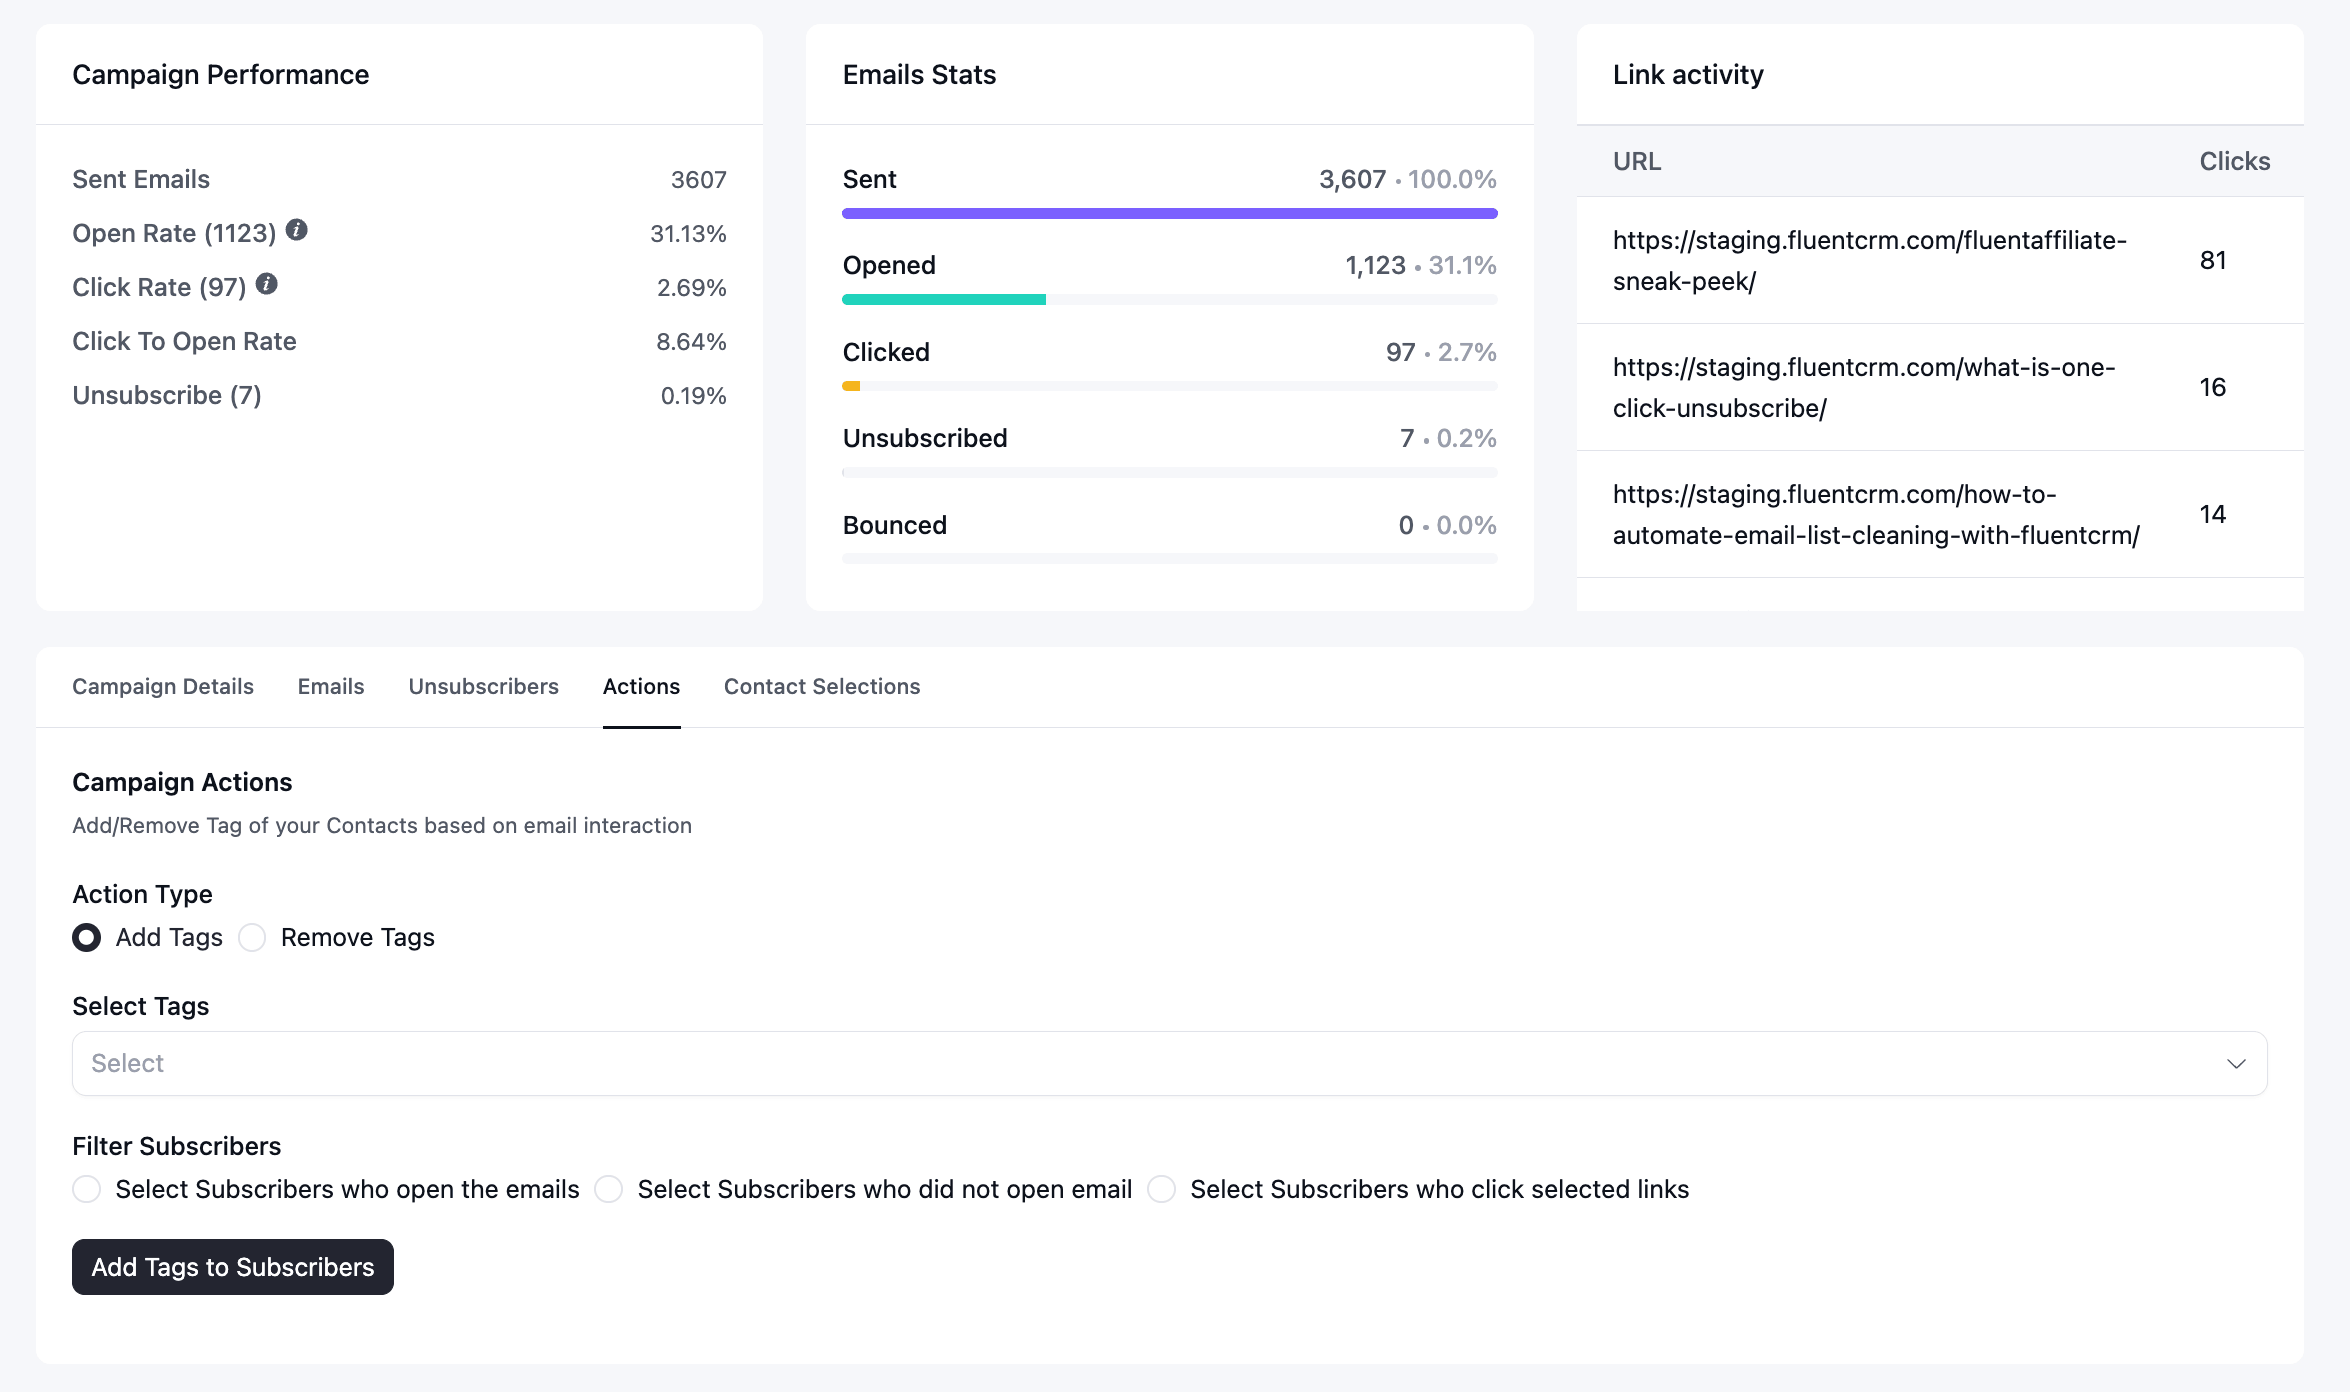The height and width of the screenshot is (1392, 2350).
Task: Click the Open Rate info icon
Action: pos(297,230)
